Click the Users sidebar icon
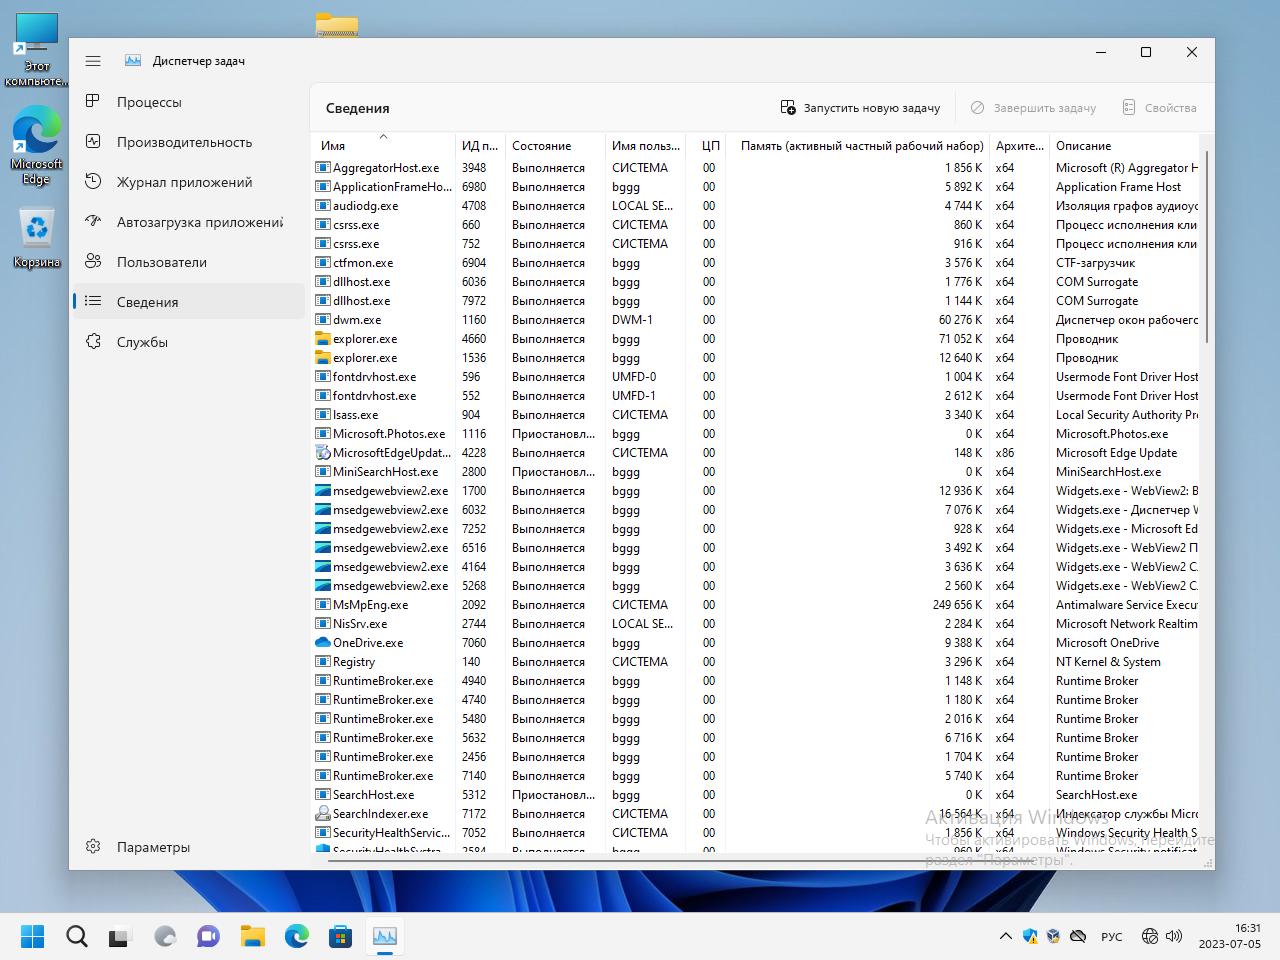The height and width of the screenshot is (960, 1280). point(93,262)
